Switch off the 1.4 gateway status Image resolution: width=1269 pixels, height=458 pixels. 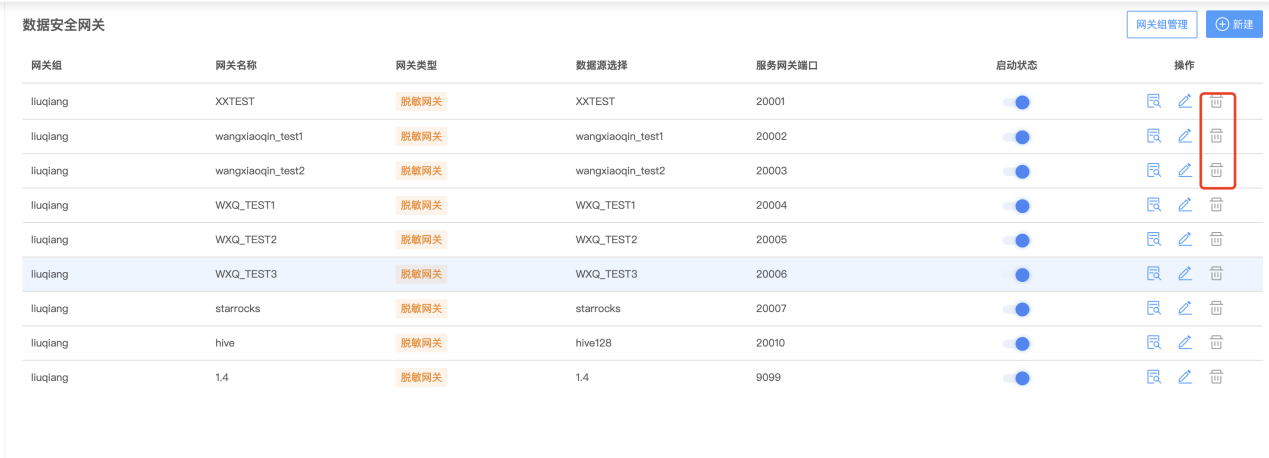click(x=1016, y=378)
